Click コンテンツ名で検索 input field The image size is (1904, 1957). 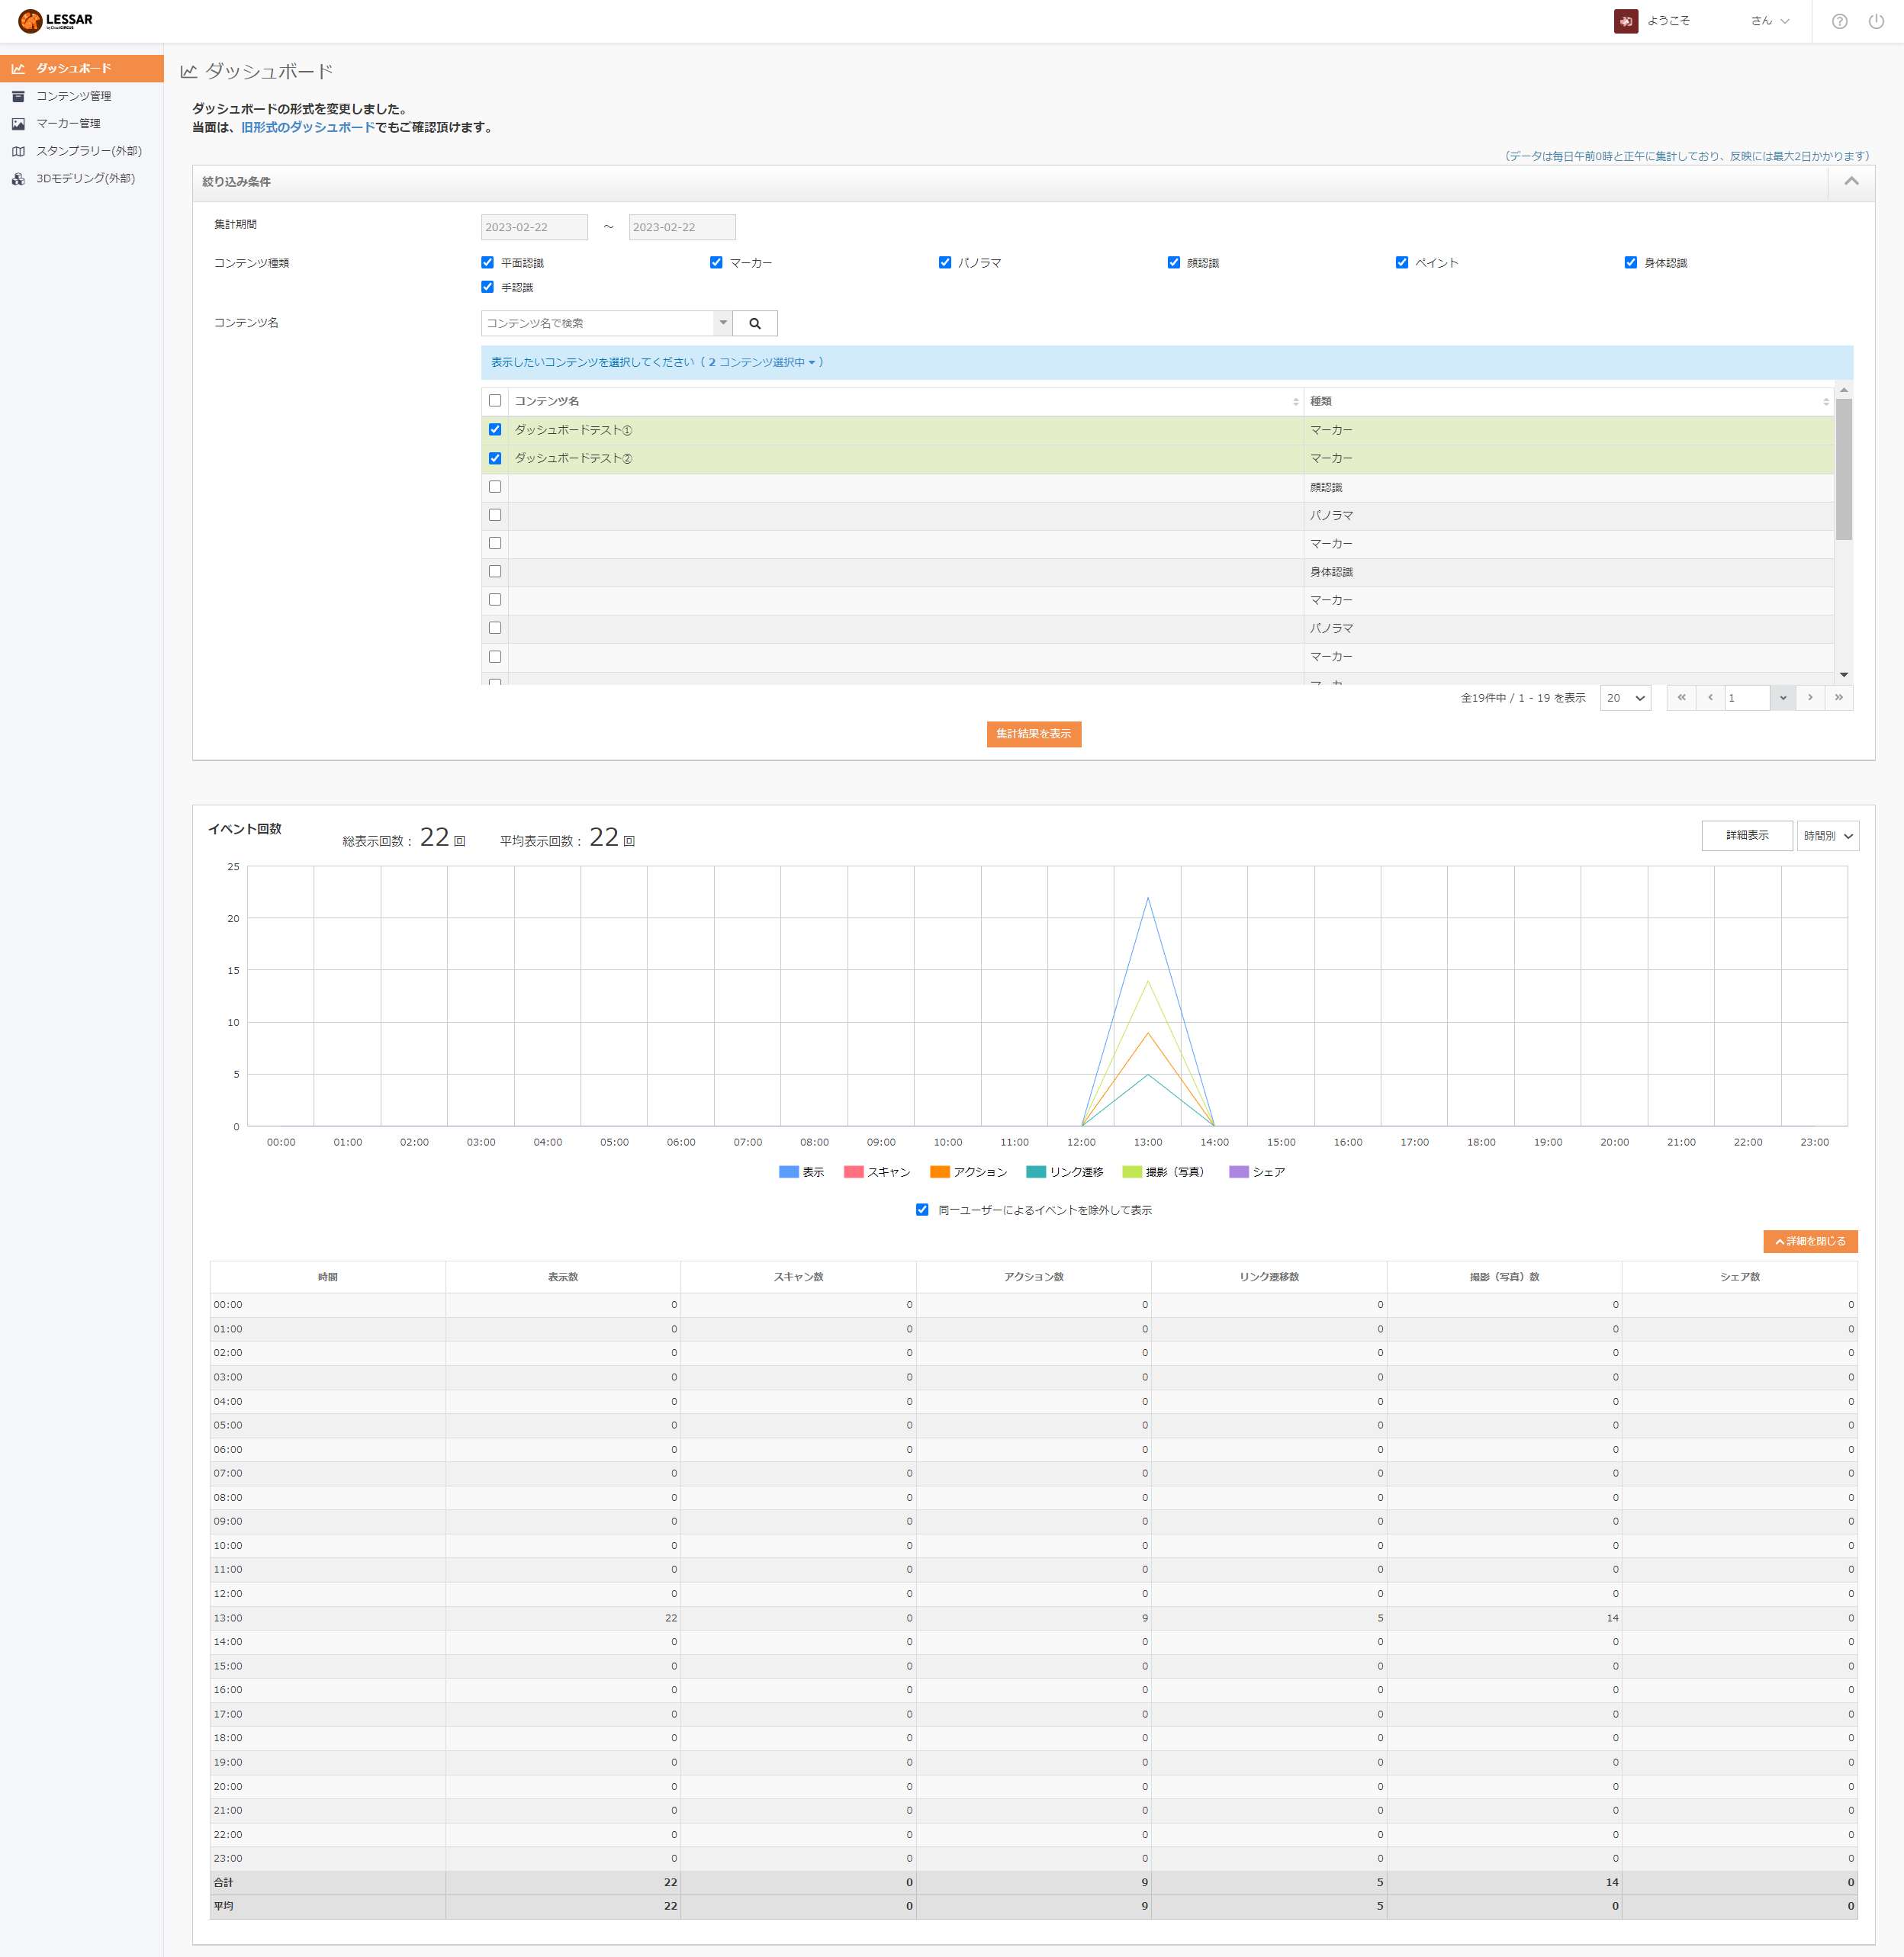pos(598,323)
